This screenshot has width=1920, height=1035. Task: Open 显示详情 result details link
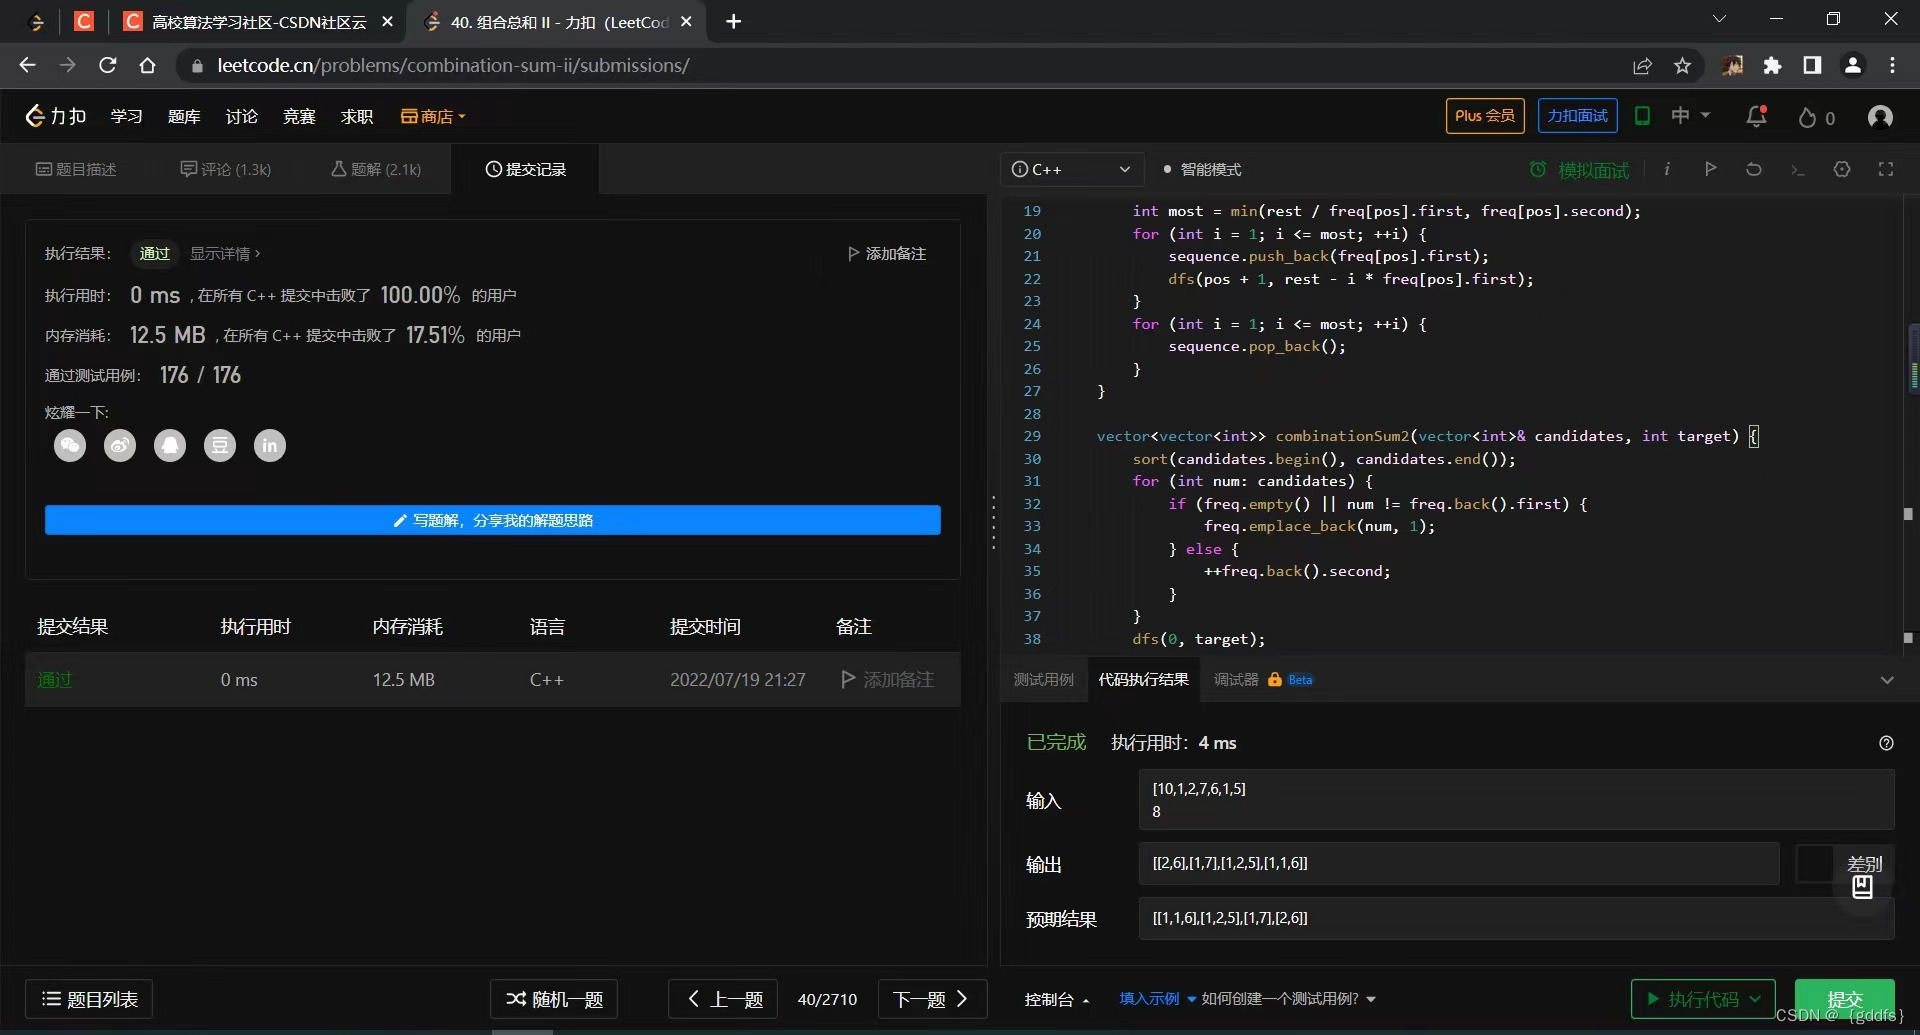225,254
